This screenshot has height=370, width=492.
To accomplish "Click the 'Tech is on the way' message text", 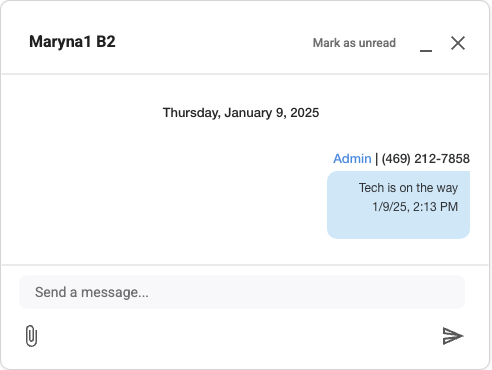I will click(408, 188).
